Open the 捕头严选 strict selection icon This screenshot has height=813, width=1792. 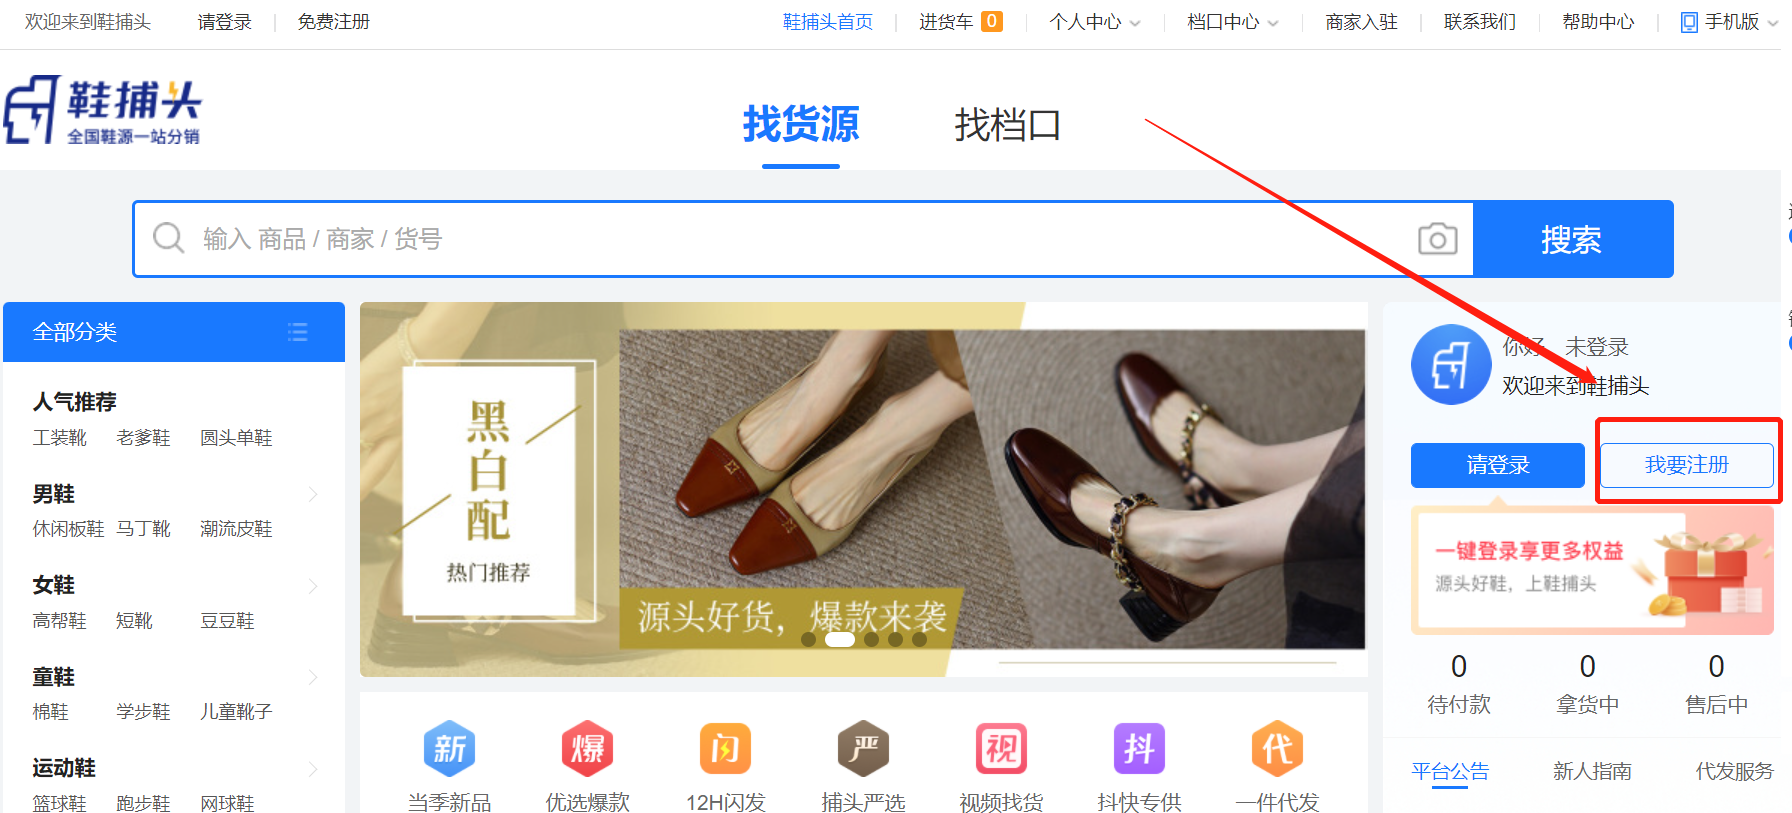click(863, 749)
